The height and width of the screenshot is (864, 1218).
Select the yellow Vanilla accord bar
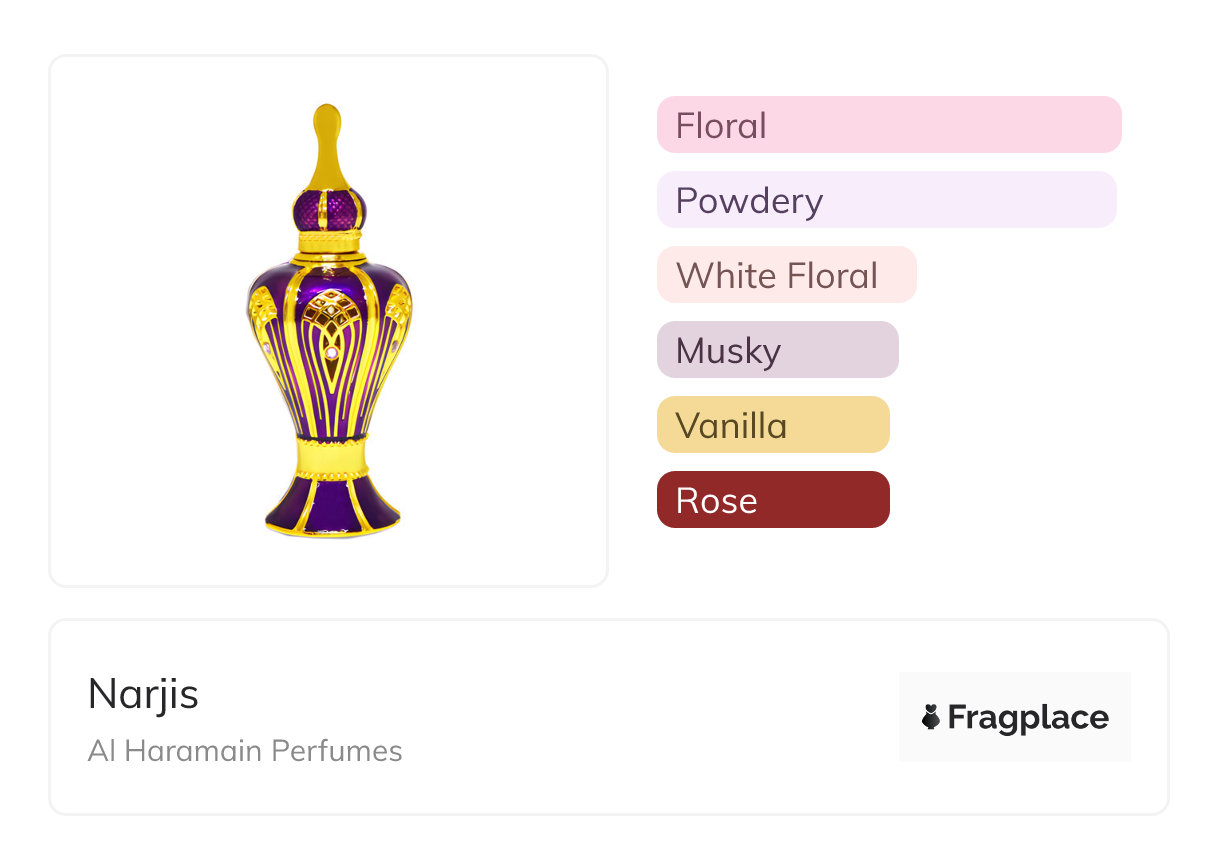[773, 425]
